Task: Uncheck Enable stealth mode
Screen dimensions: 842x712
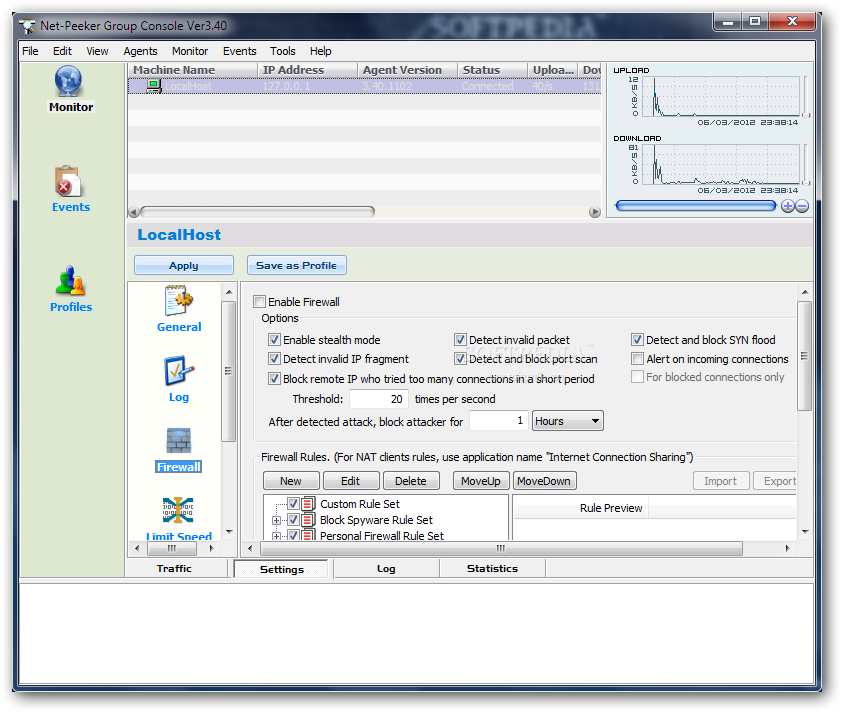Action: (274, 340)
